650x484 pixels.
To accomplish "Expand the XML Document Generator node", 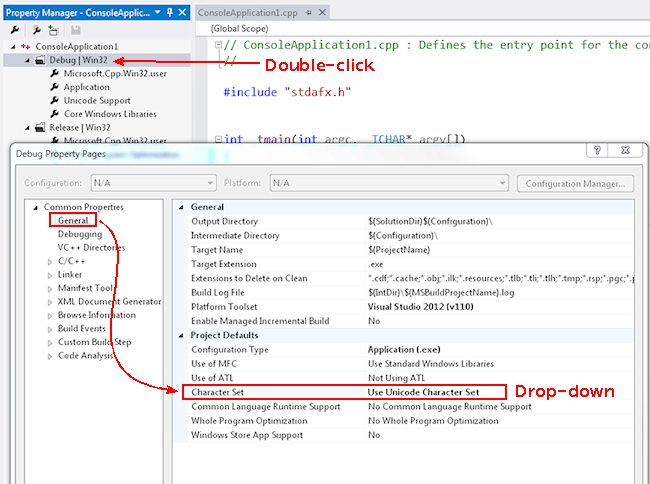I will 50,302.
